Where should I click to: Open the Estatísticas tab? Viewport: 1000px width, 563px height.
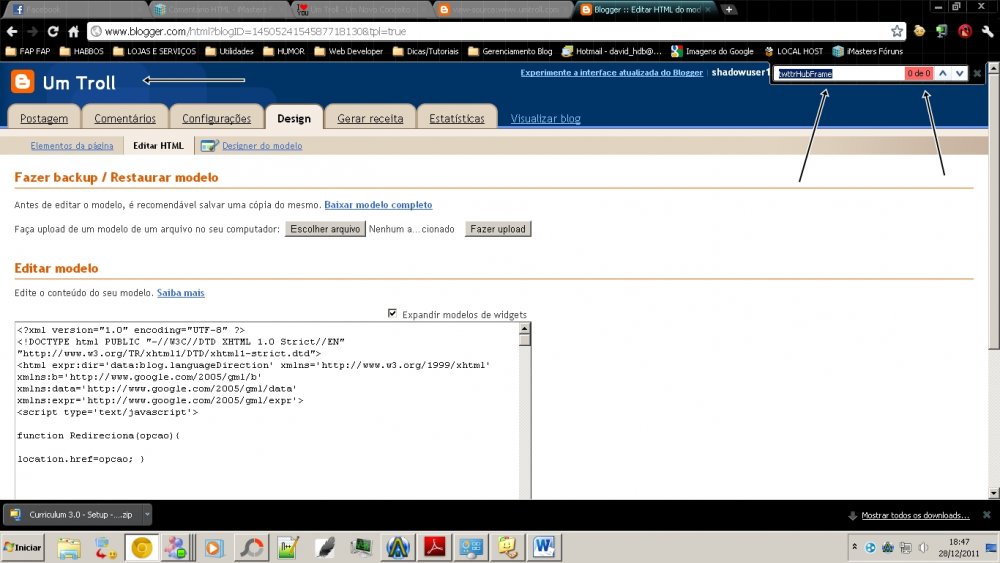(456, 118)
